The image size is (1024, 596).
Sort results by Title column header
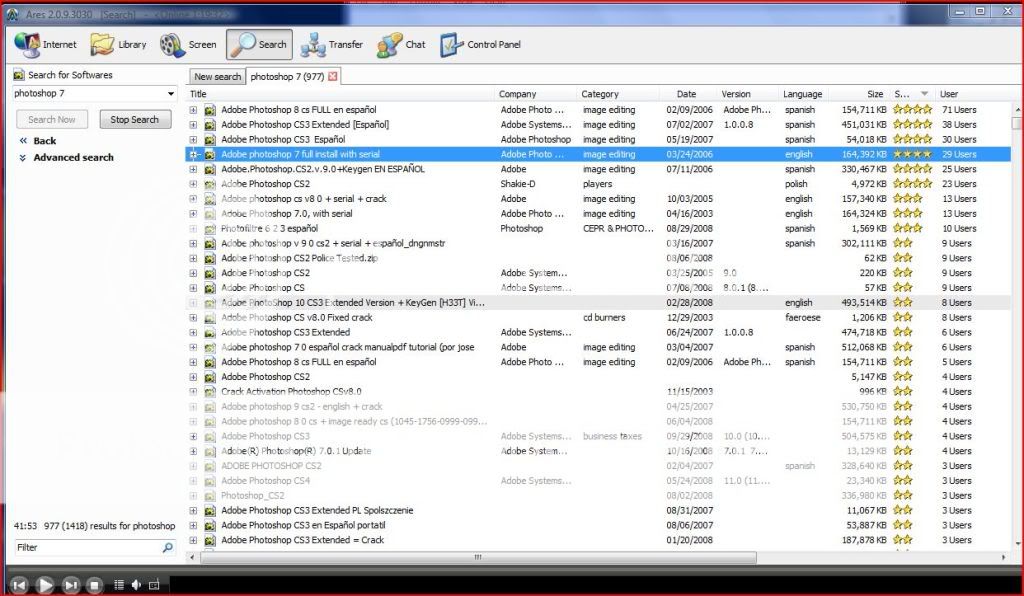click(x=340, y=94)
